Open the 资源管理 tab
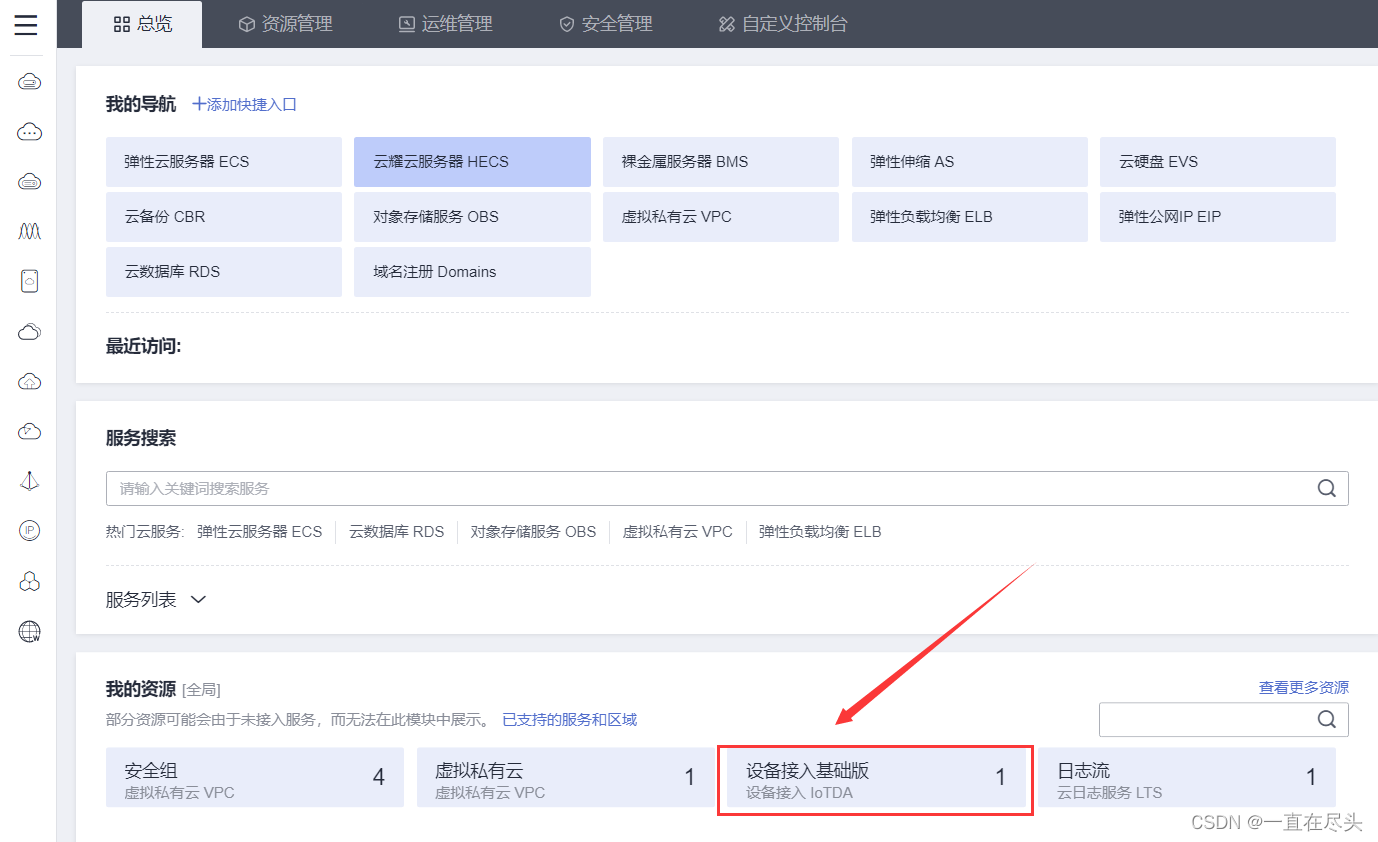This screenshot has width=1378, height=842. (x=285, y=24)
